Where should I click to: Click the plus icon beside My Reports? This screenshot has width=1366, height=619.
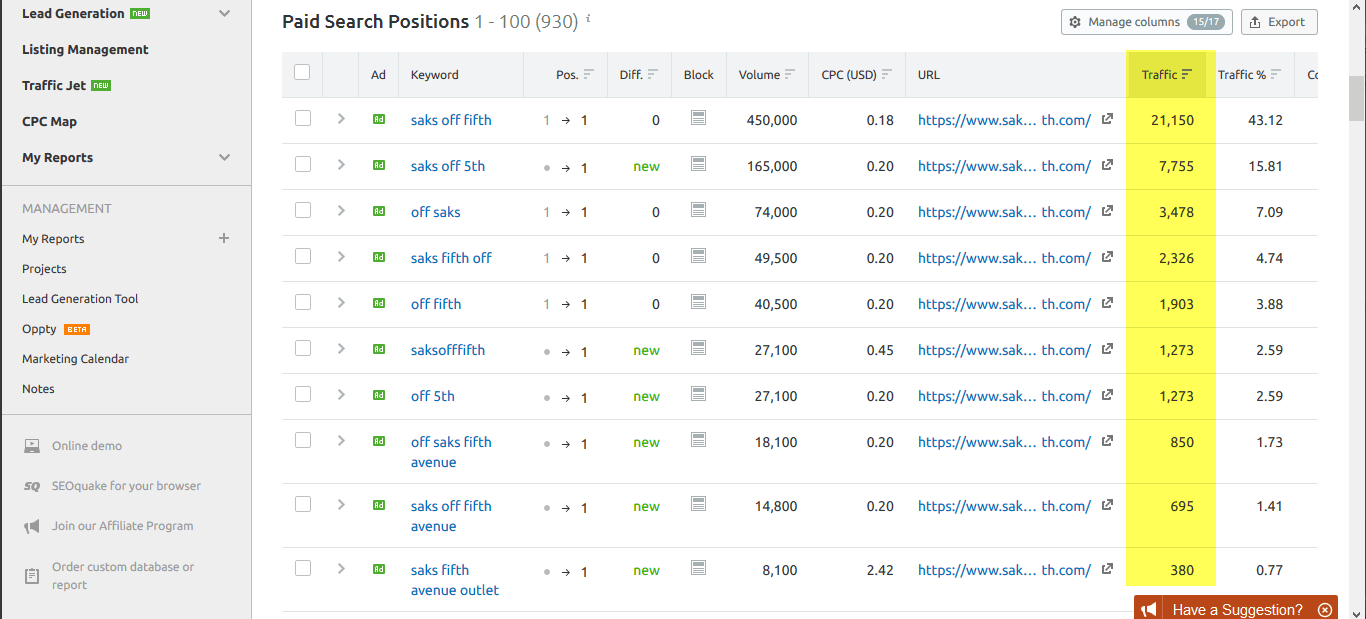[x=224, y=238]
